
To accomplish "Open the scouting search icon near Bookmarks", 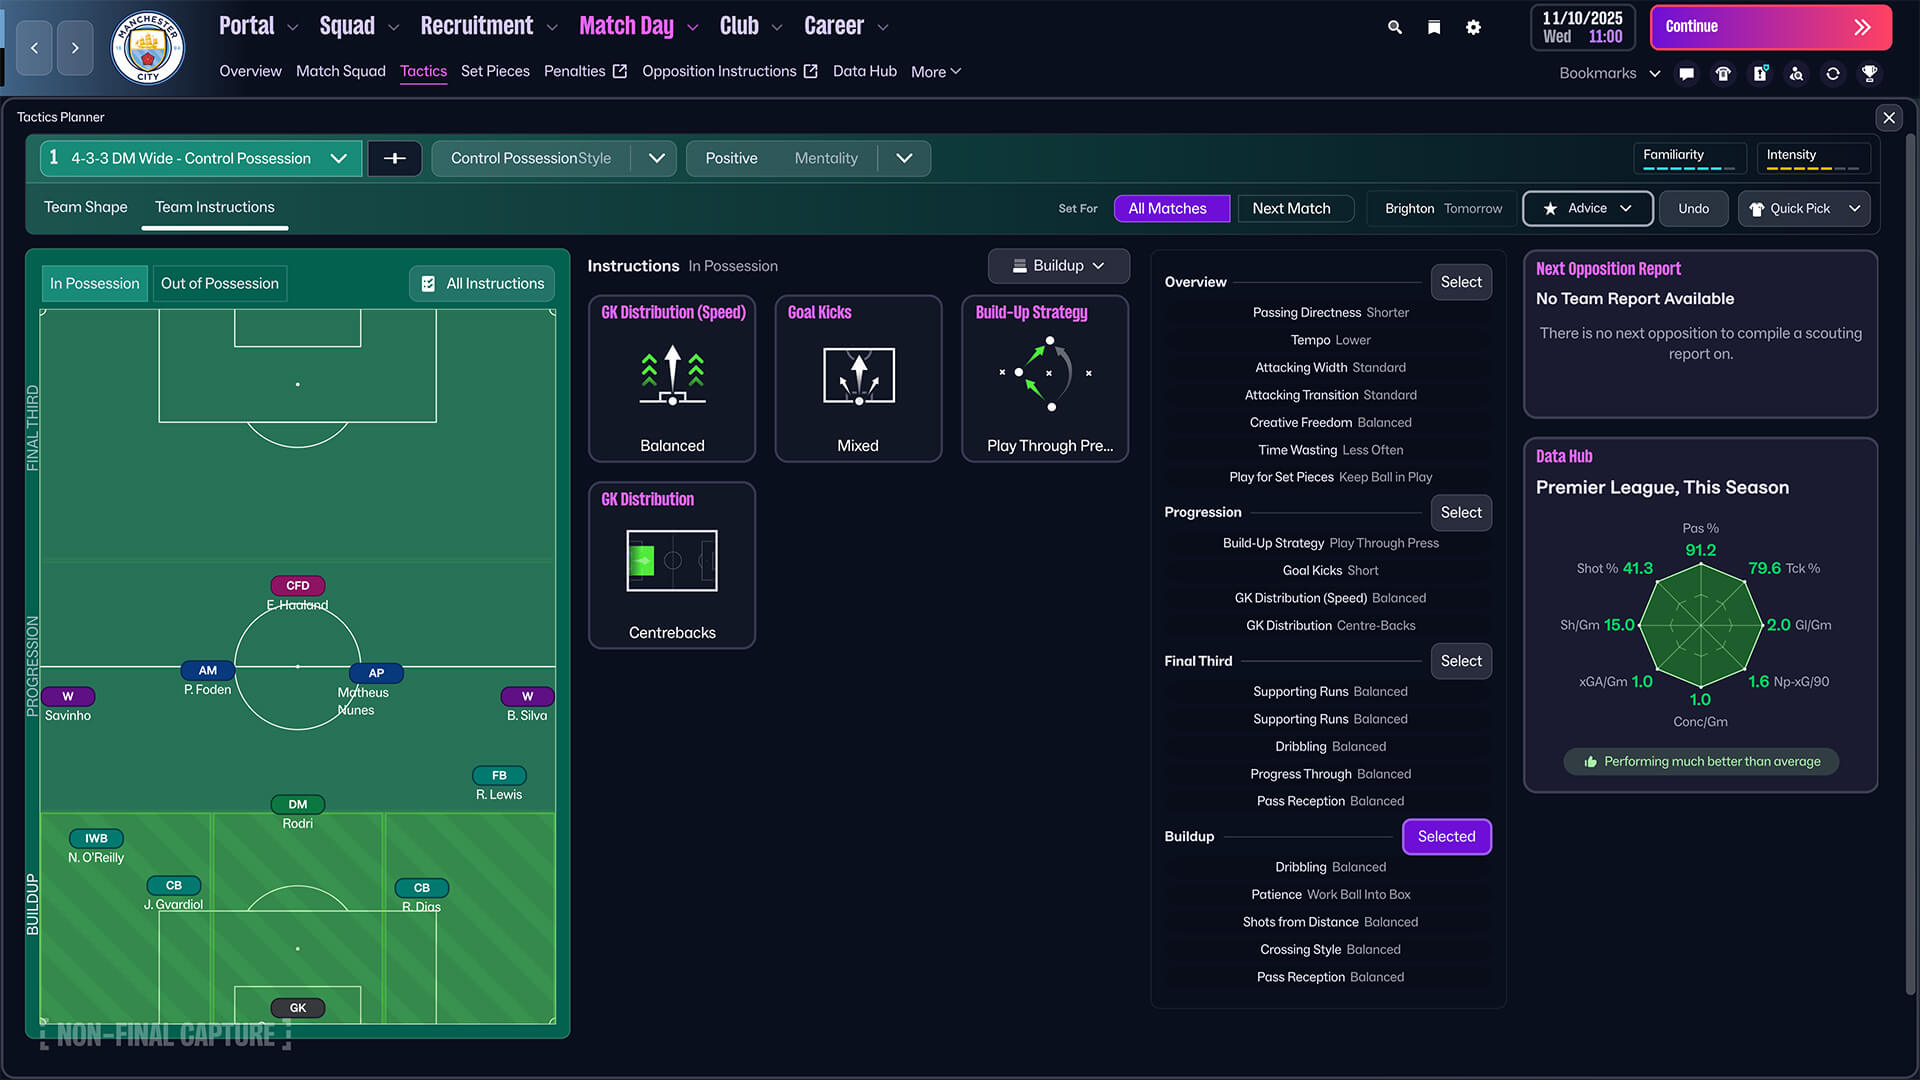I will (x=1796, y=73).
